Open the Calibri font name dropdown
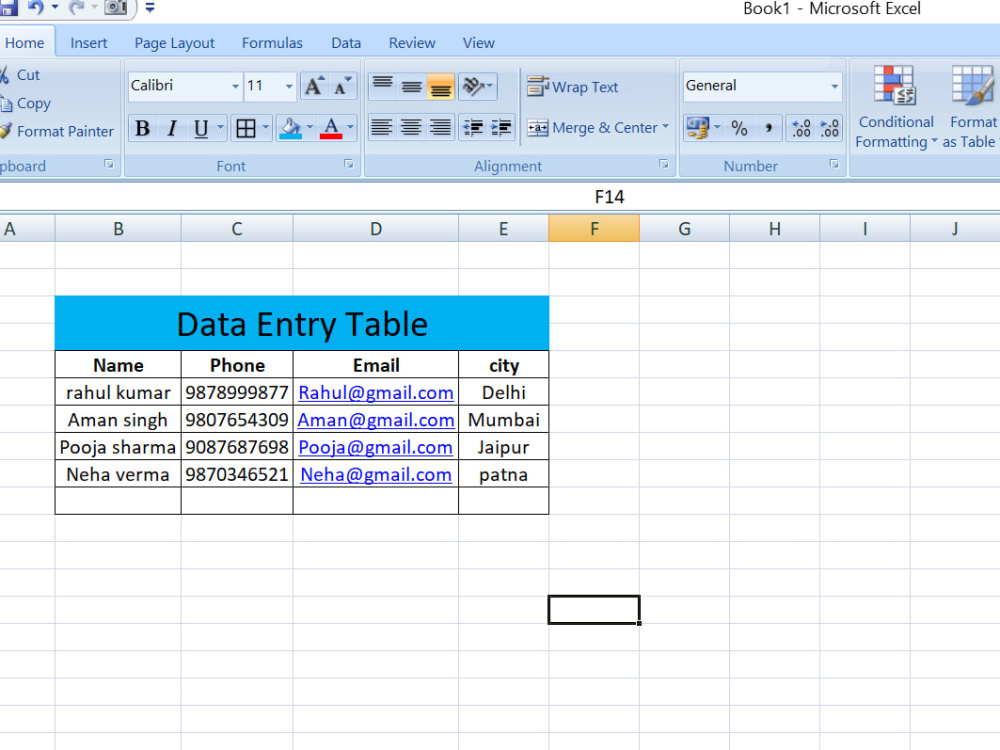 click(235, 86)
